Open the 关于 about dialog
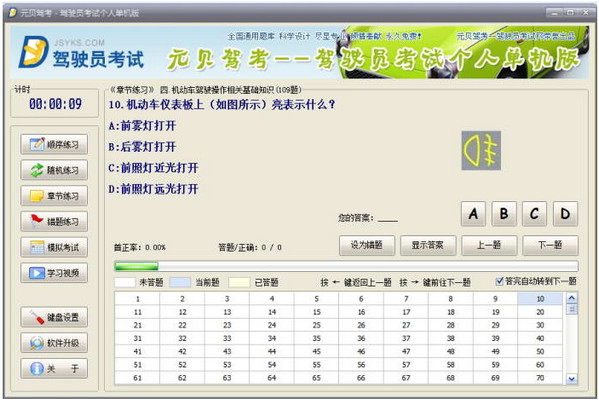This screenshot has width=599, height=405. click(54, 368)
